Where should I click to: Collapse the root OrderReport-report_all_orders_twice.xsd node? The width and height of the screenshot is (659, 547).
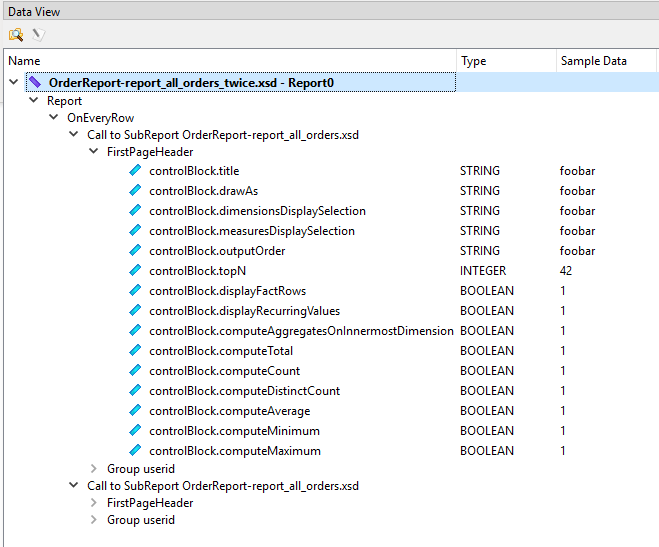pyautogui.click(x=14, y=82)
